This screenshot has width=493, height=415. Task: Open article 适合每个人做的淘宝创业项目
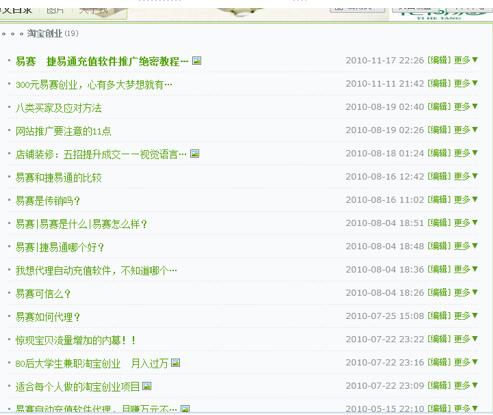pos(78,387)
